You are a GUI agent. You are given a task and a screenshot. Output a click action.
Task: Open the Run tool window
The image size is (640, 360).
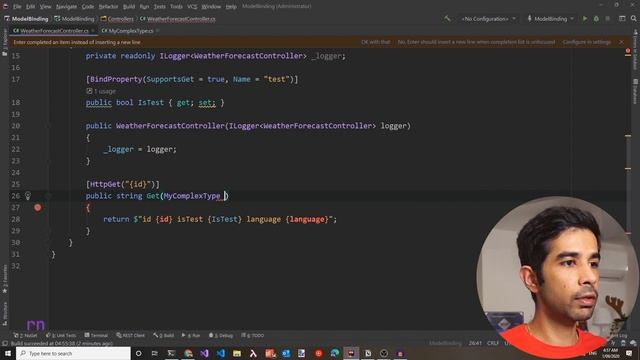(191, 336)
